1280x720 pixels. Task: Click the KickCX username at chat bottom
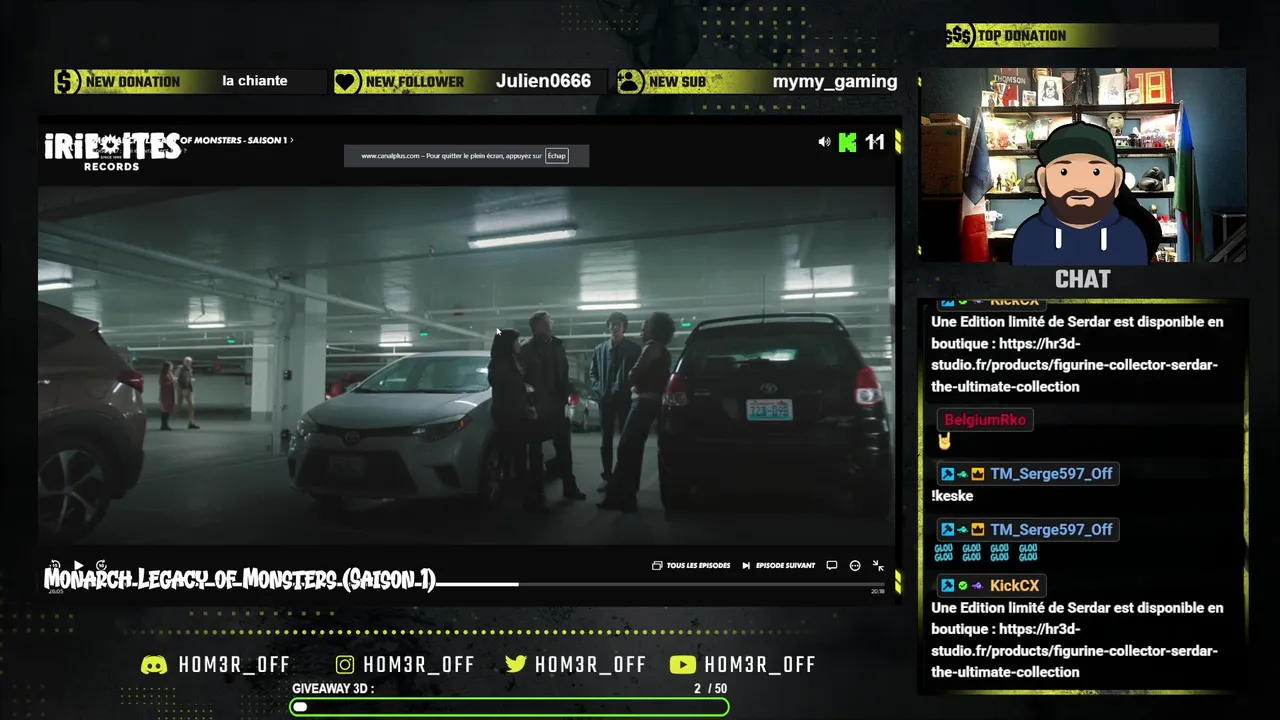click(1014, 585)
